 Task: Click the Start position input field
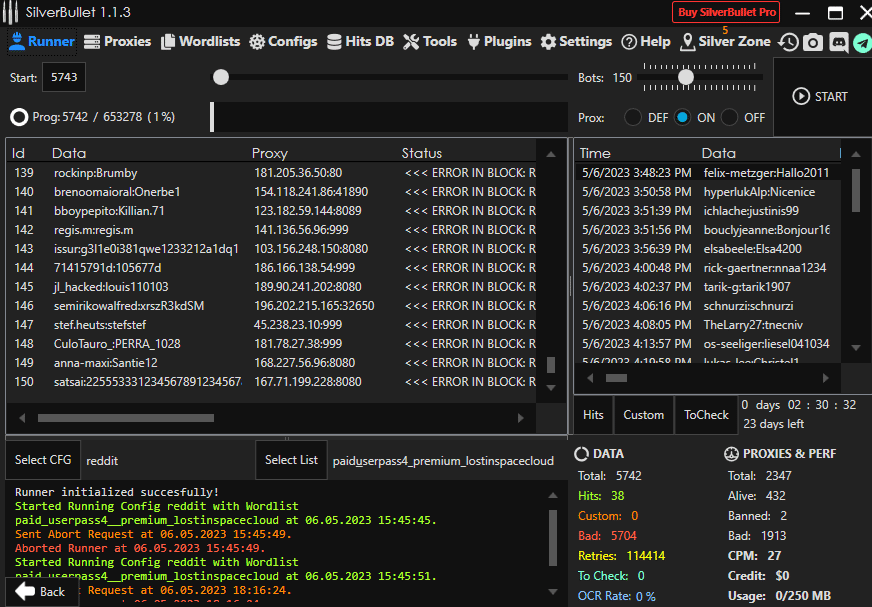click(x=64, y=77)
